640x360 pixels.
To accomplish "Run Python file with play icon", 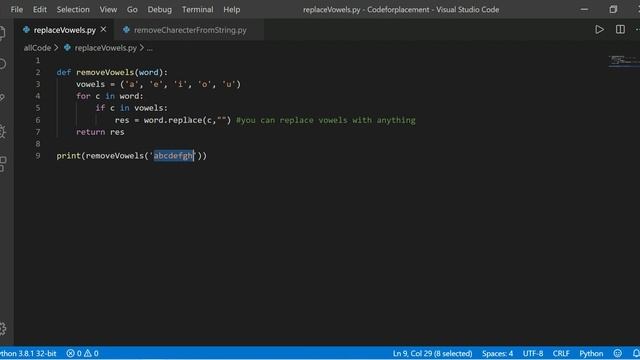I will 599,29.
